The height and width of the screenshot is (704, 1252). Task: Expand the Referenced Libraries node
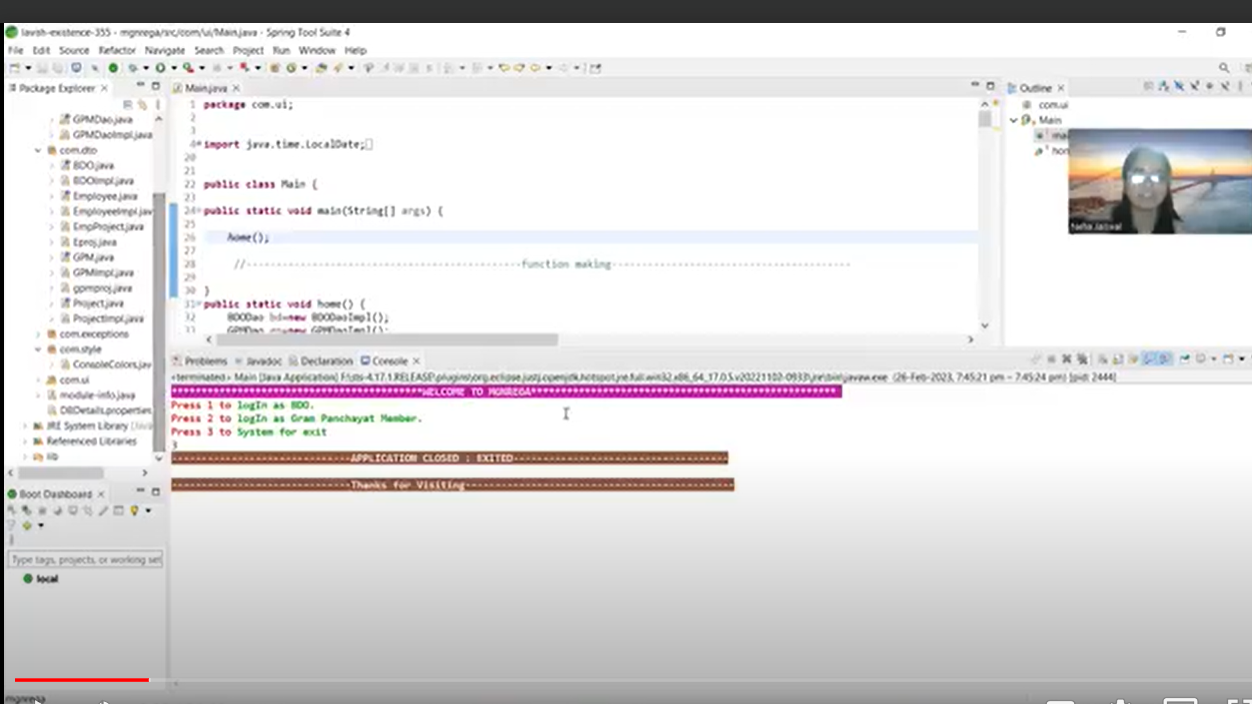click(27, 441)
